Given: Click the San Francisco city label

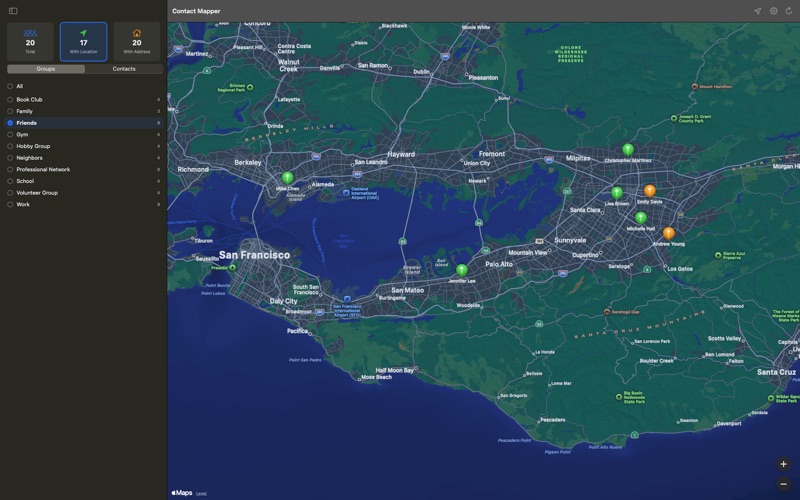Looking at the screenshot, I should 255,255.
